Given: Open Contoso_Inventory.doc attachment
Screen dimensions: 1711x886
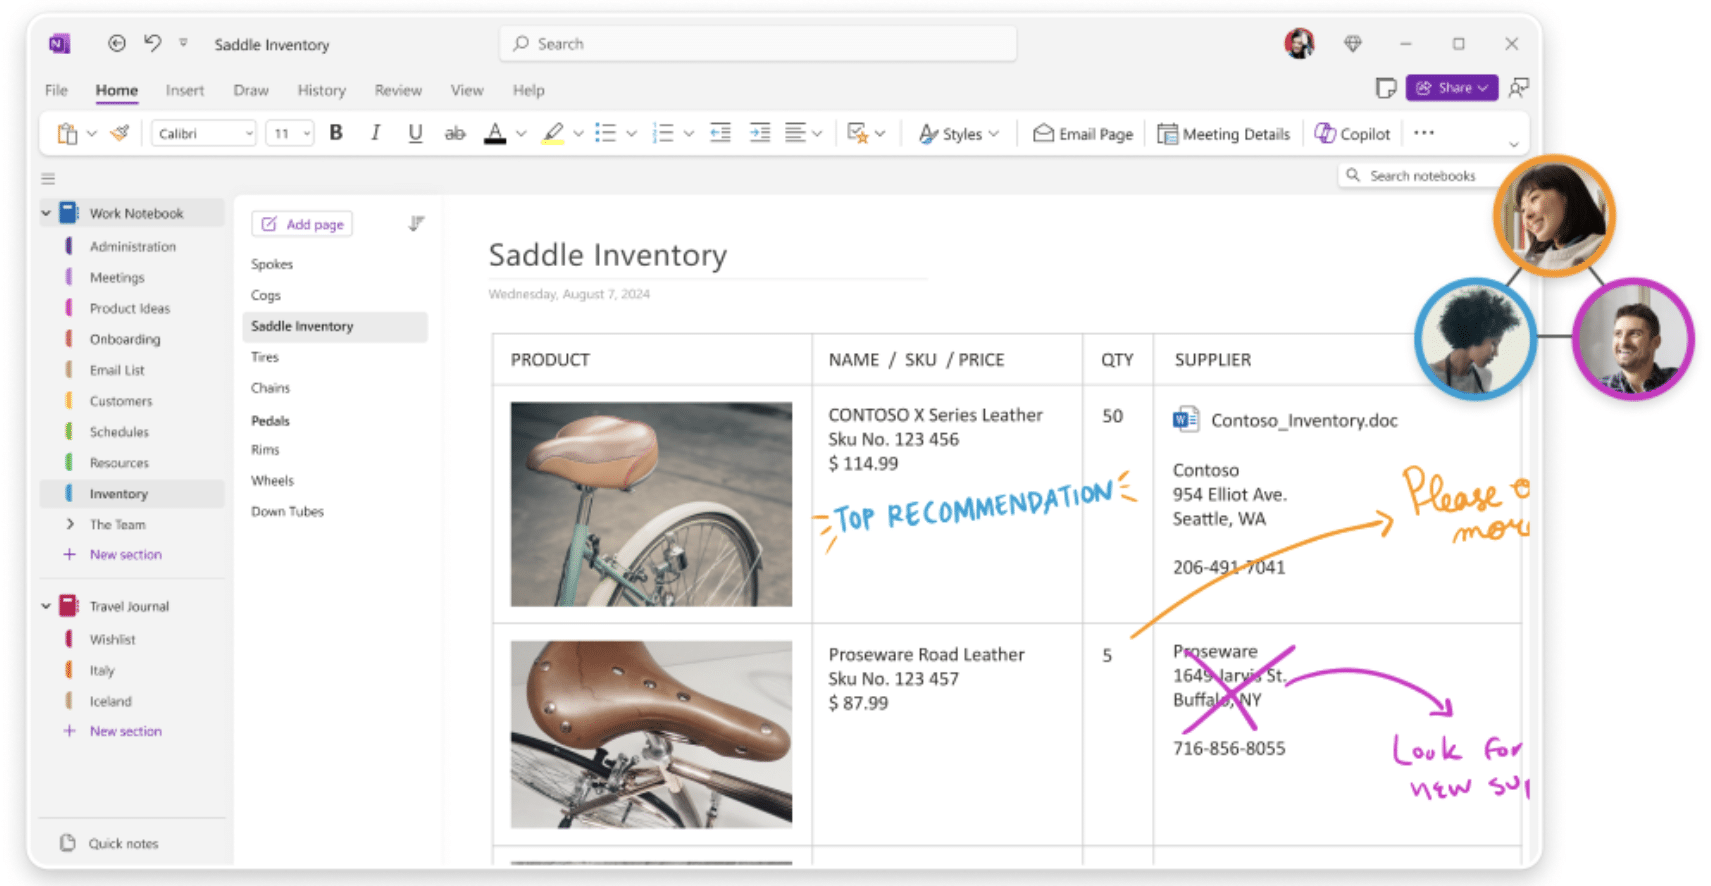Looking at the screenshot, I should [x=1286, y=420].
